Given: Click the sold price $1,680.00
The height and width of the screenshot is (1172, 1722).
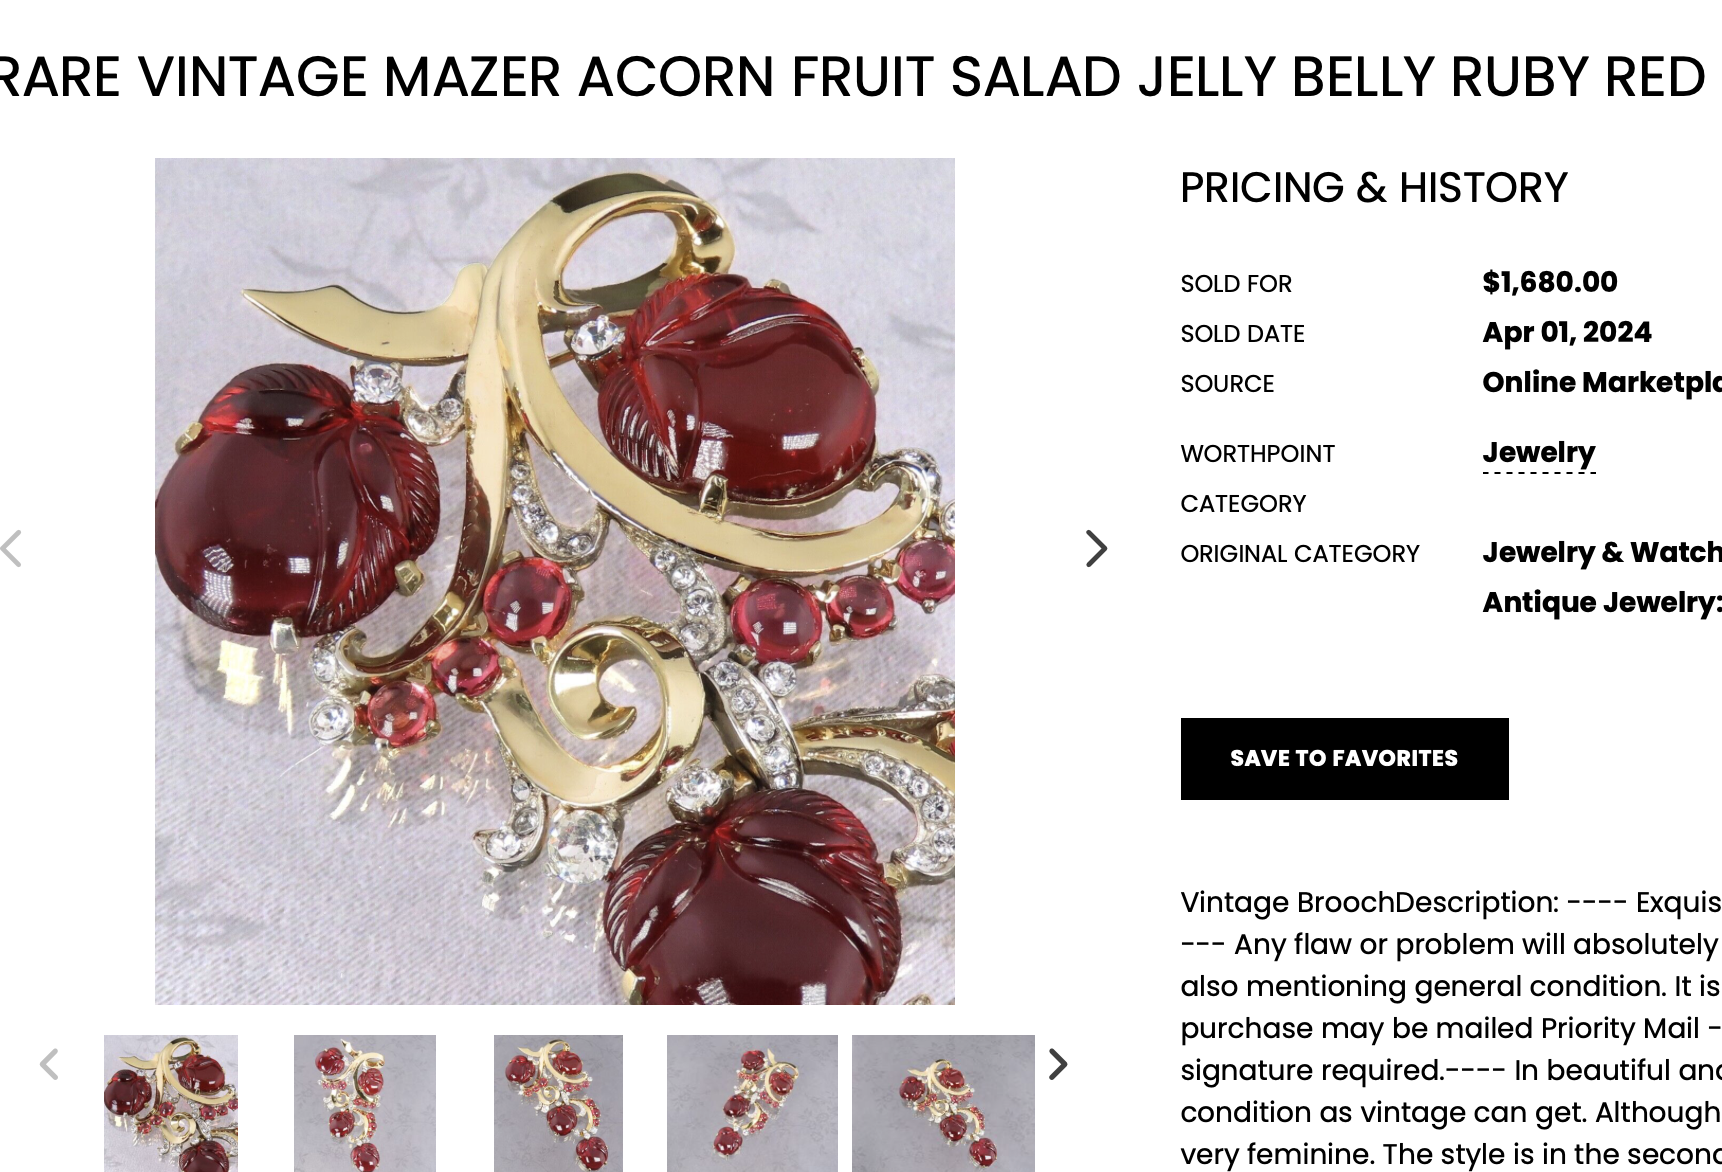Looking at the screenshot, I should point(1550,282).
